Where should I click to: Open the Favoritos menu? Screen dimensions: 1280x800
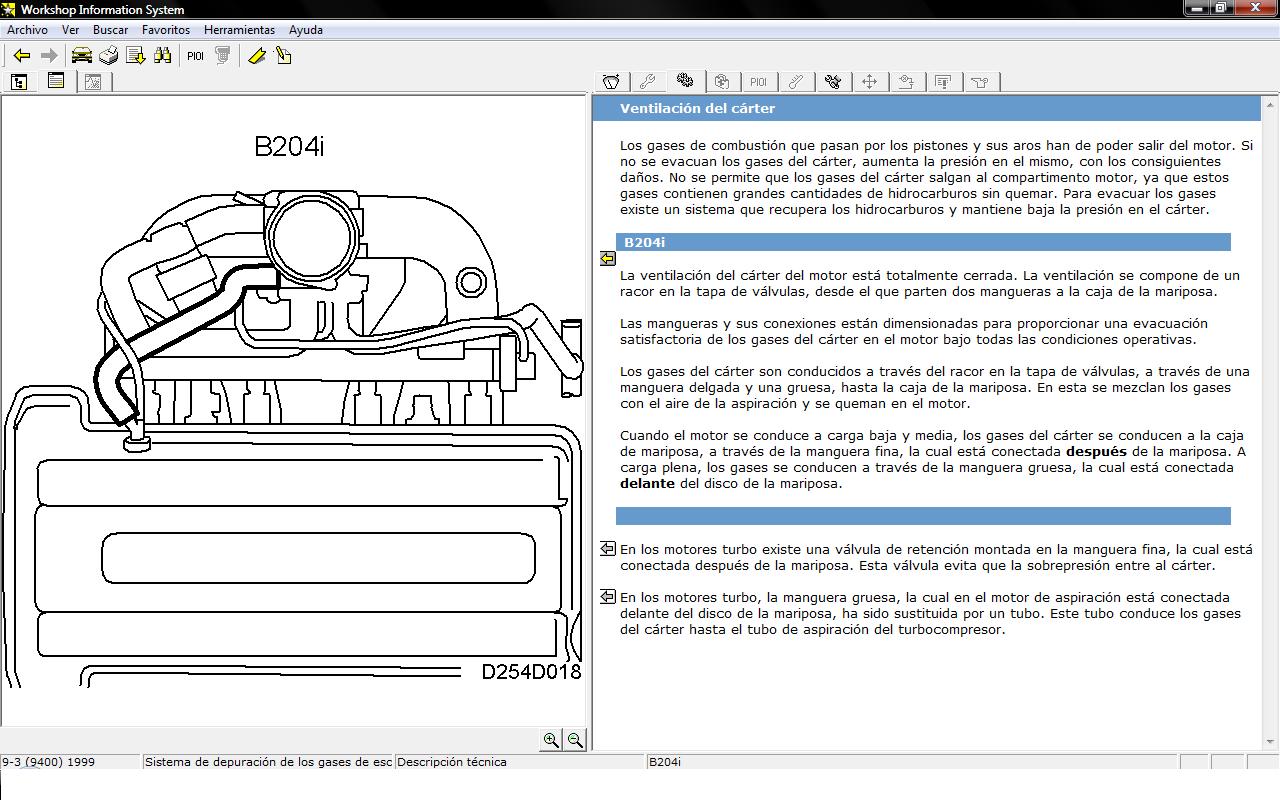[x=166, y=30]
